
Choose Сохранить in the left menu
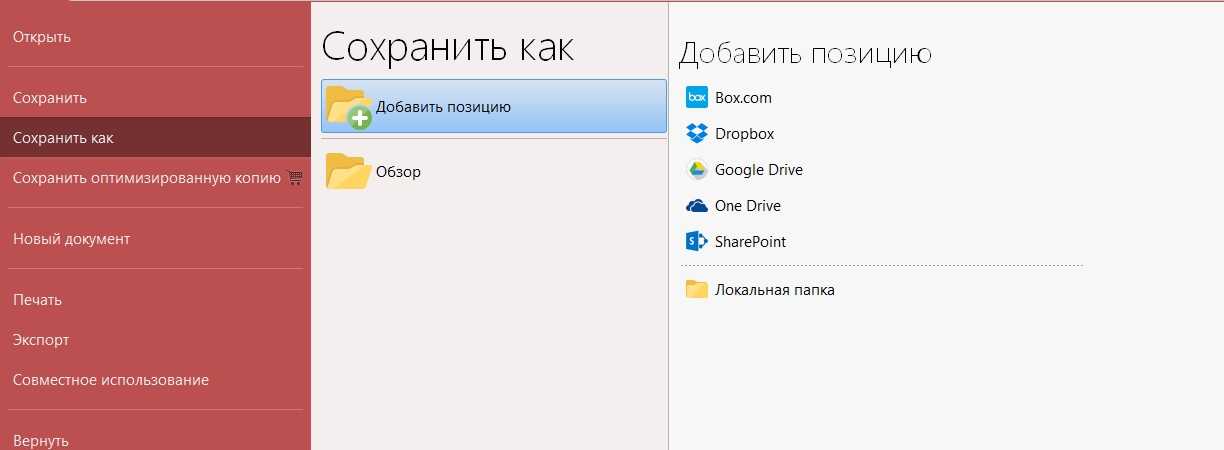coord(50,98)
